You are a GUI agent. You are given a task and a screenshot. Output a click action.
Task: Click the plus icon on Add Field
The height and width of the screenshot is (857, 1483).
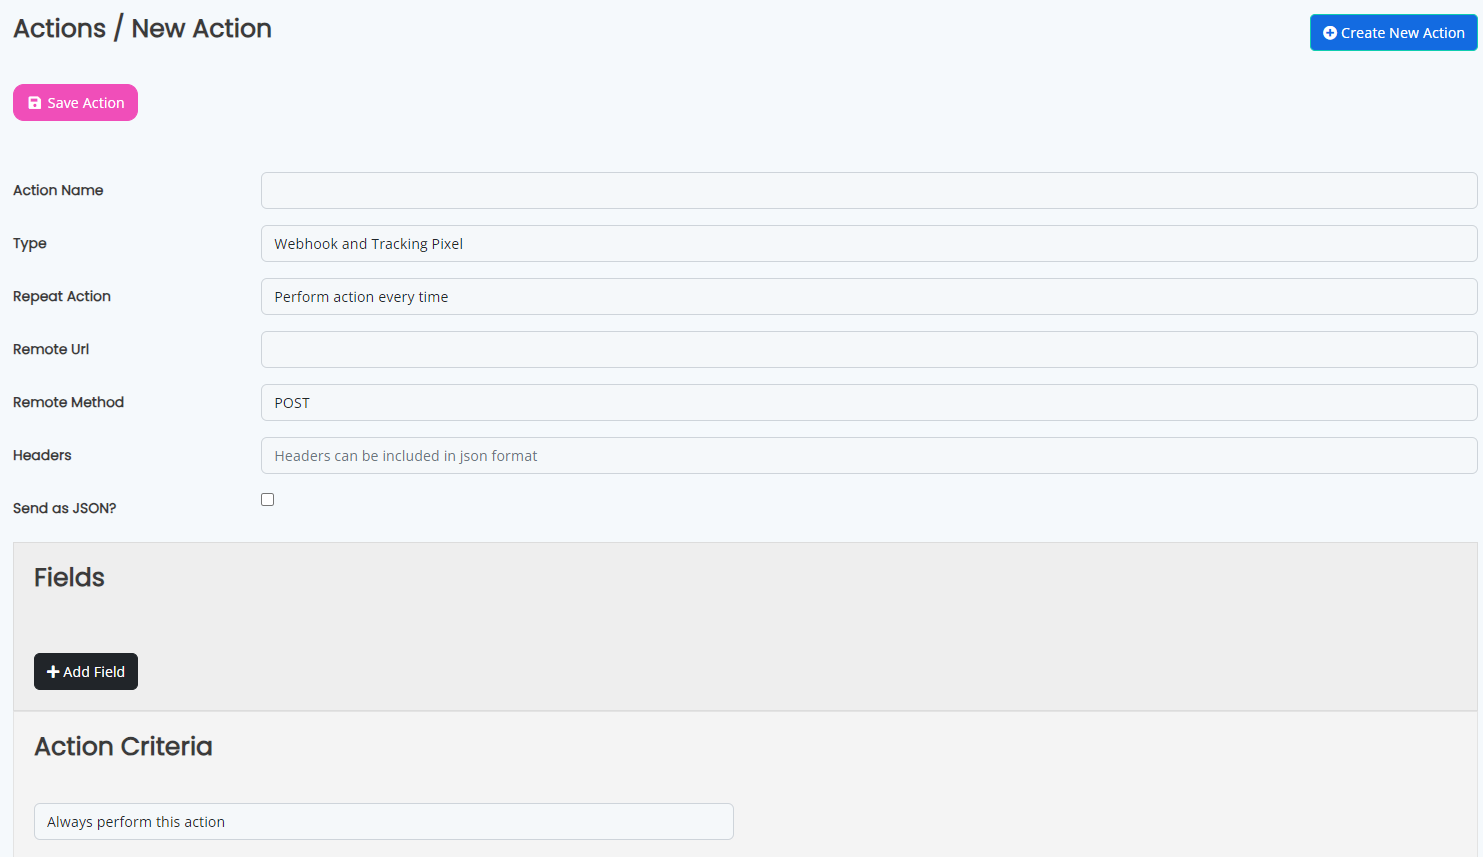coord(53,672)
